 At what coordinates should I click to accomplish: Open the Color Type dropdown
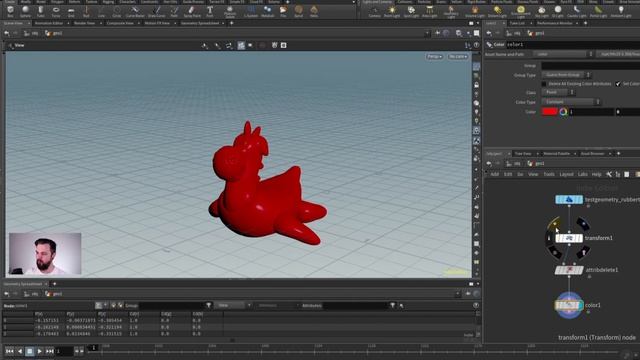tap(571, 102)
